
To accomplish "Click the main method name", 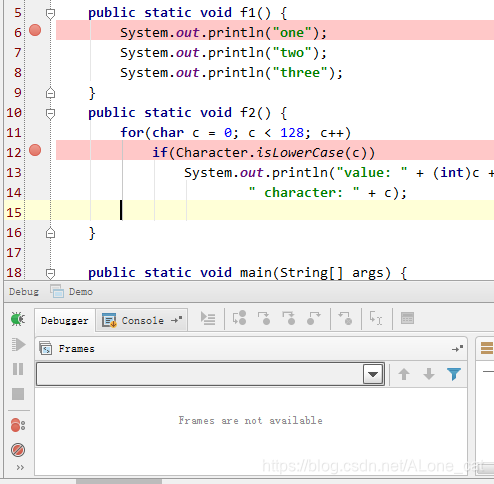I will tap(256, 273).
